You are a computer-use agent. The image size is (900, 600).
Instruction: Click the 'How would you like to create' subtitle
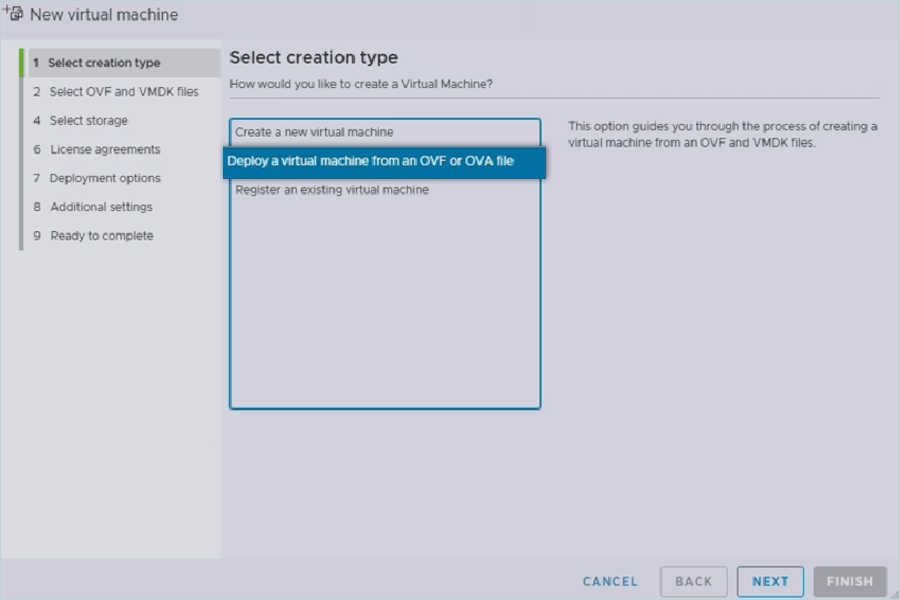click(x=361, y=85)
